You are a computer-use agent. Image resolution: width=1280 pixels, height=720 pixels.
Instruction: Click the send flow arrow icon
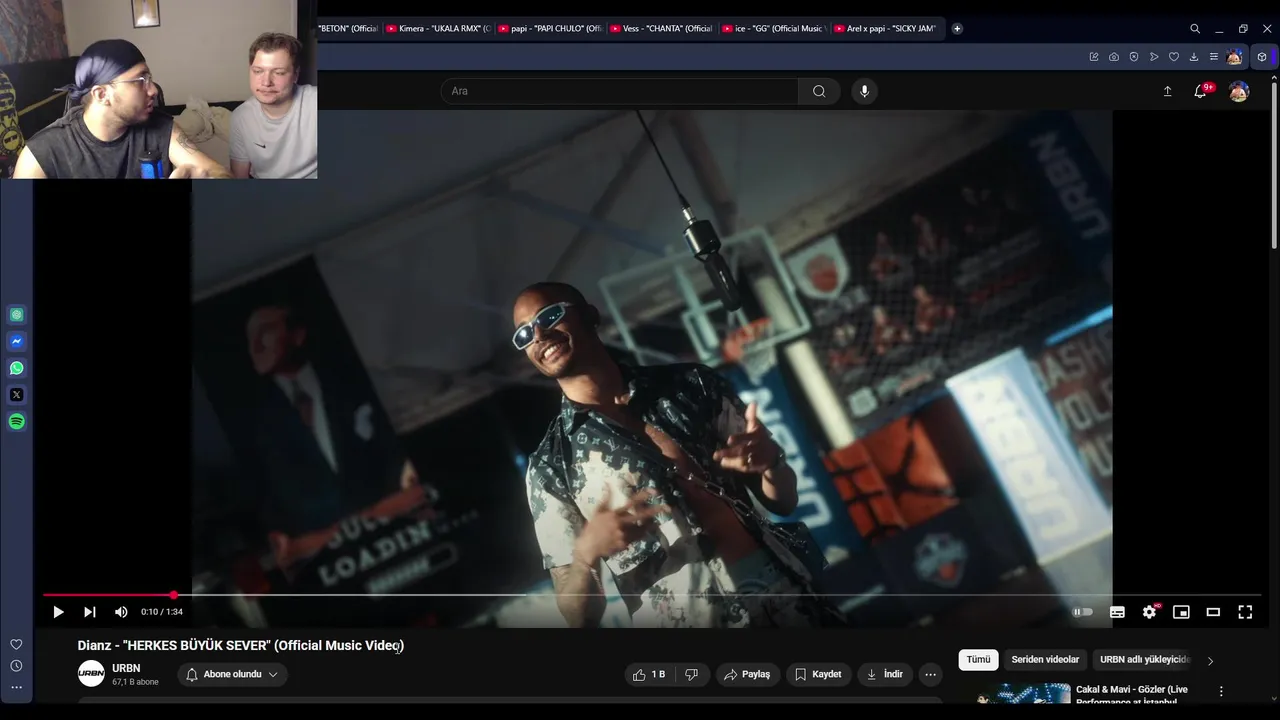click(x=1154, y=57)
